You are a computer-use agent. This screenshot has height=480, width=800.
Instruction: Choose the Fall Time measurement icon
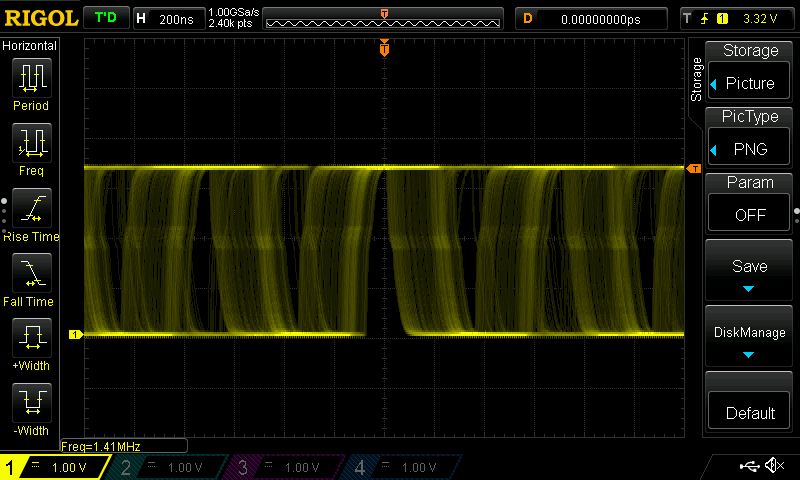click(31, 273)
